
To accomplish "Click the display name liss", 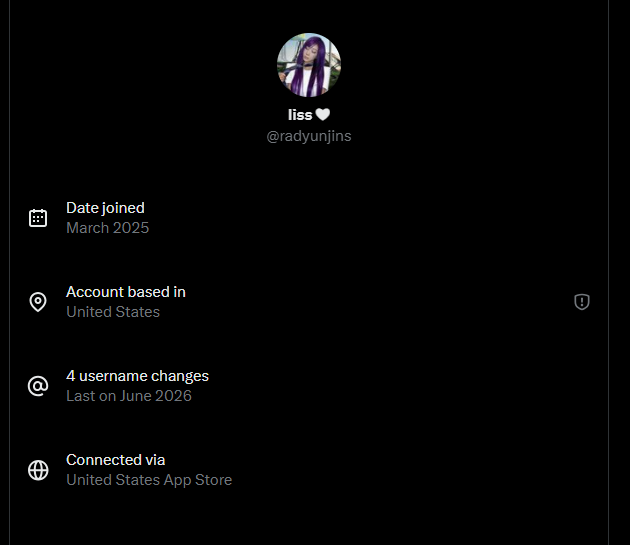I will click(x=300, y=115).
